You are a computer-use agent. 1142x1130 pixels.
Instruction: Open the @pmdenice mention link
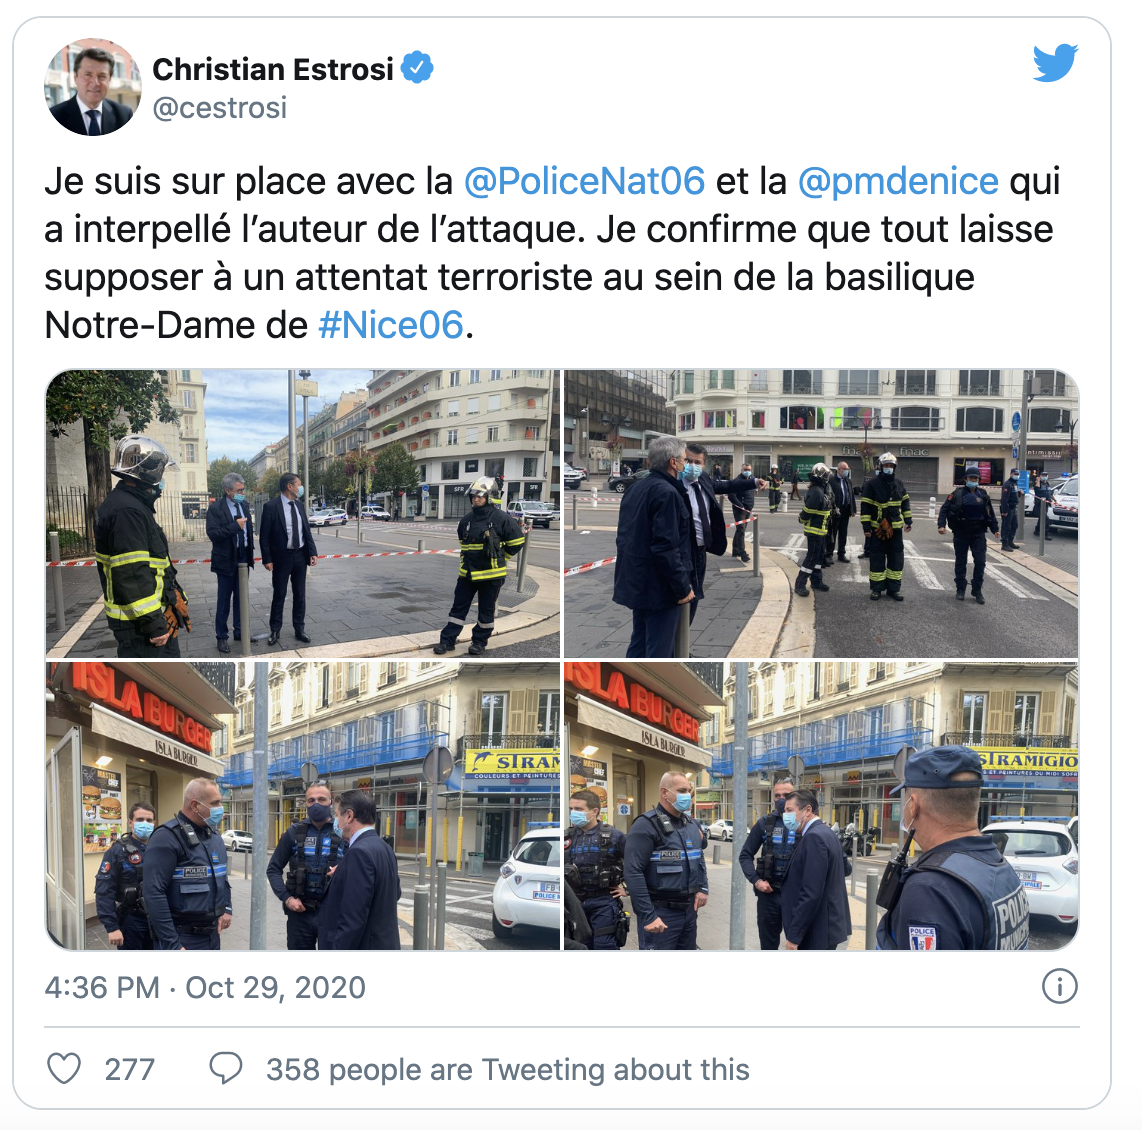tap(898, 181)
